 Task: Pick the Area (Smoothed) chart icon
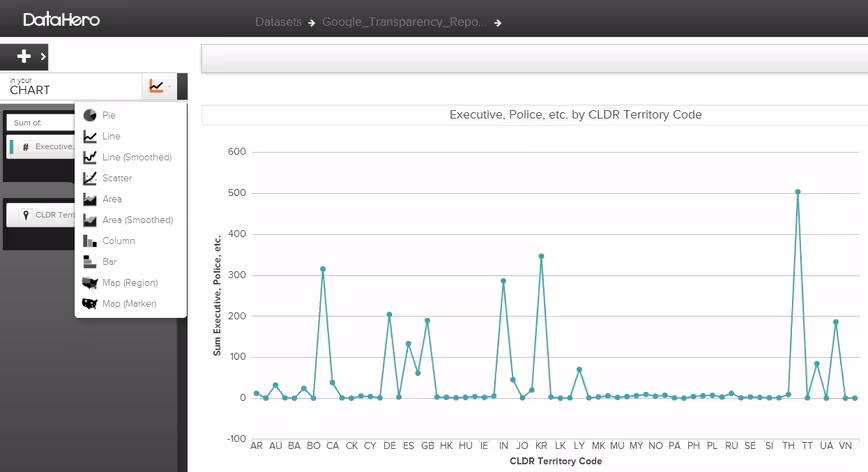pyautogui.click(x=90, y=220)
